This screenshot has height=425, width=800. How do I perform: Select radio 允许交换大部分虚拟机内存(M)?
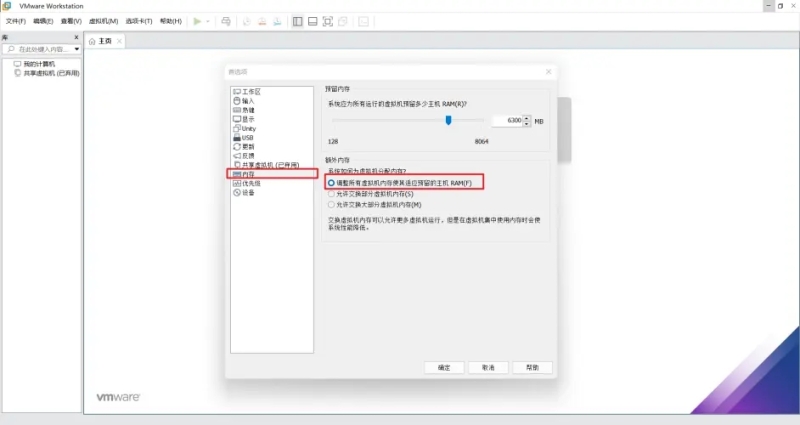331,205
